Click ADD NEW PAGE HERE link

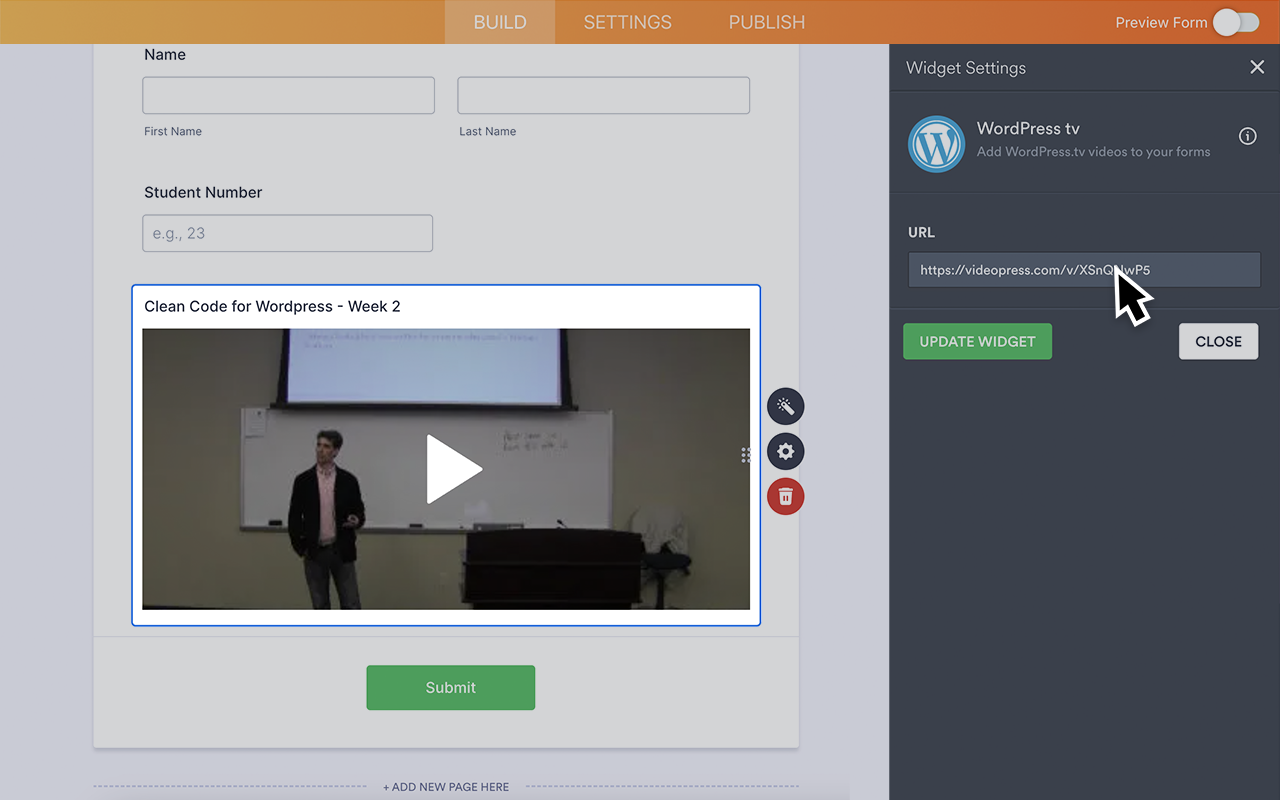(x=446, y=787)
